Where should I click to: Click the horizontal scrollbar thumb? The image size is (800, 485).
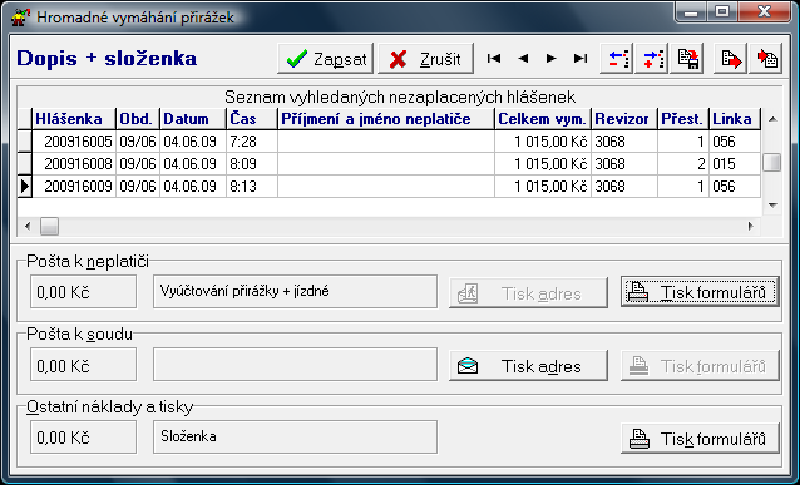49,226
